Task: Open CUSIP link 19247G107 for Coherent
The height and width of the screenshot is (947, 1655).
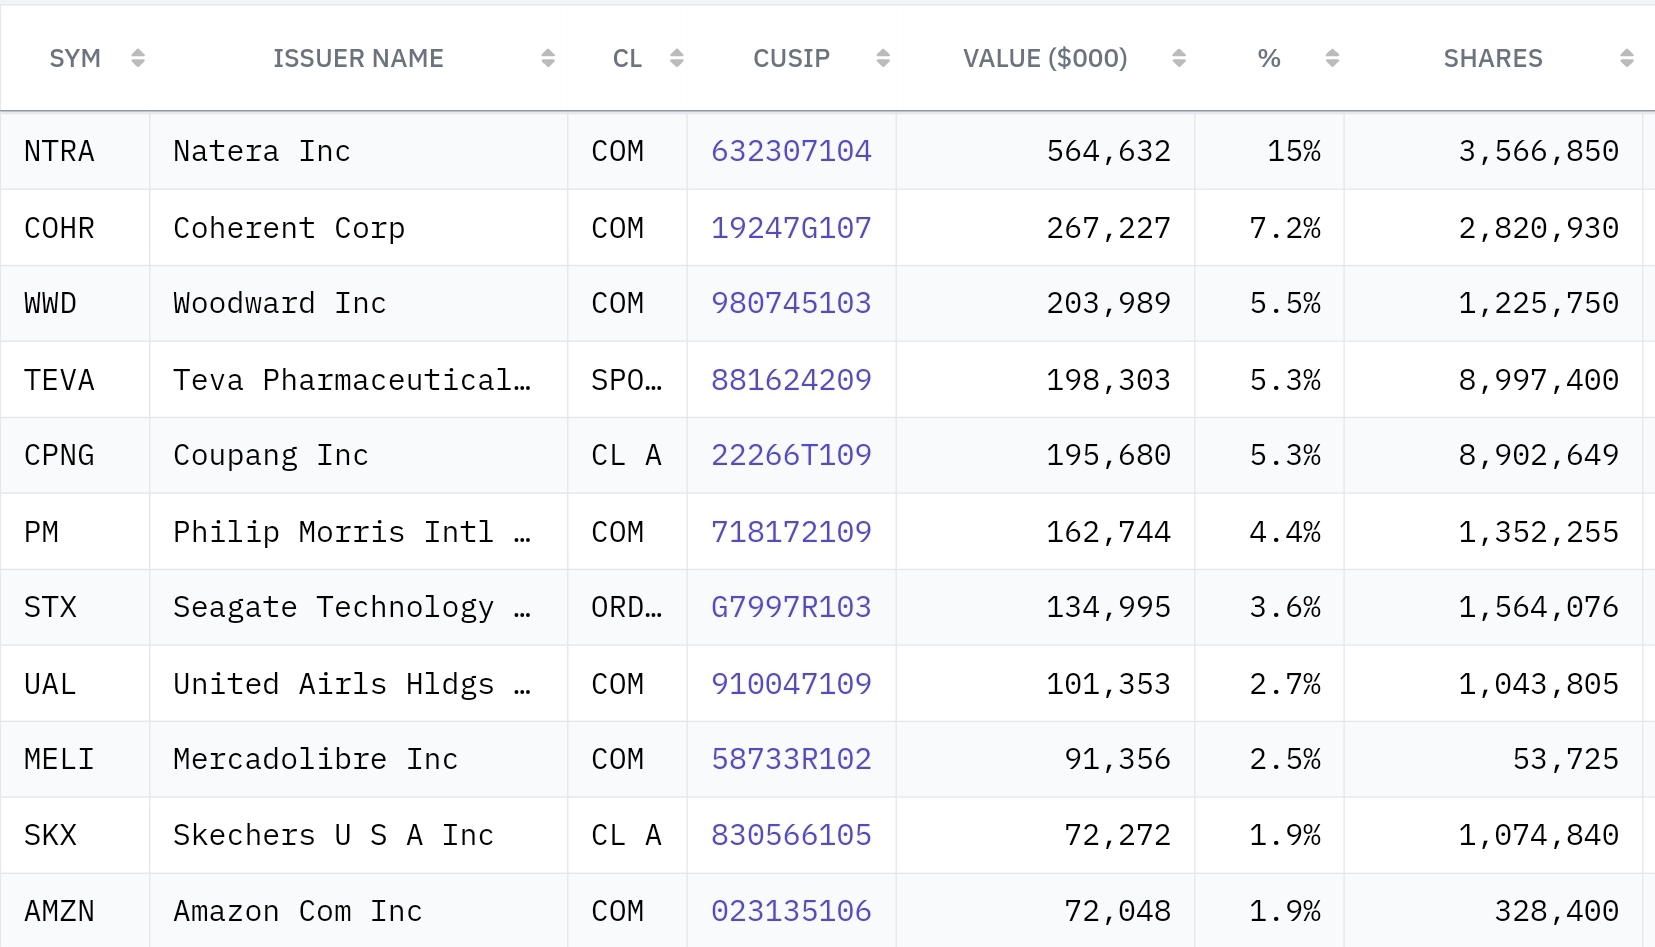Action: tap(791, 228)
